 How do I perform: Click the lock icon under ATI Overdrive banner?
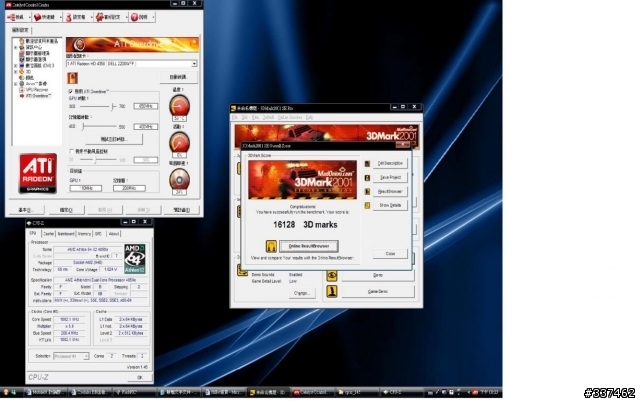pos(73,78)
